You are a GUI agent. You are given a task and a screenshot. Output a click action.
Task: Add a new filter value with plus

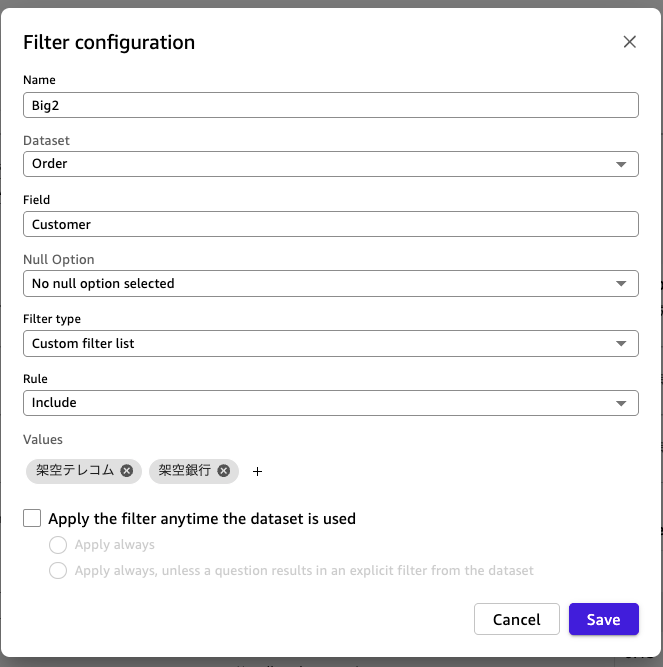257,471
